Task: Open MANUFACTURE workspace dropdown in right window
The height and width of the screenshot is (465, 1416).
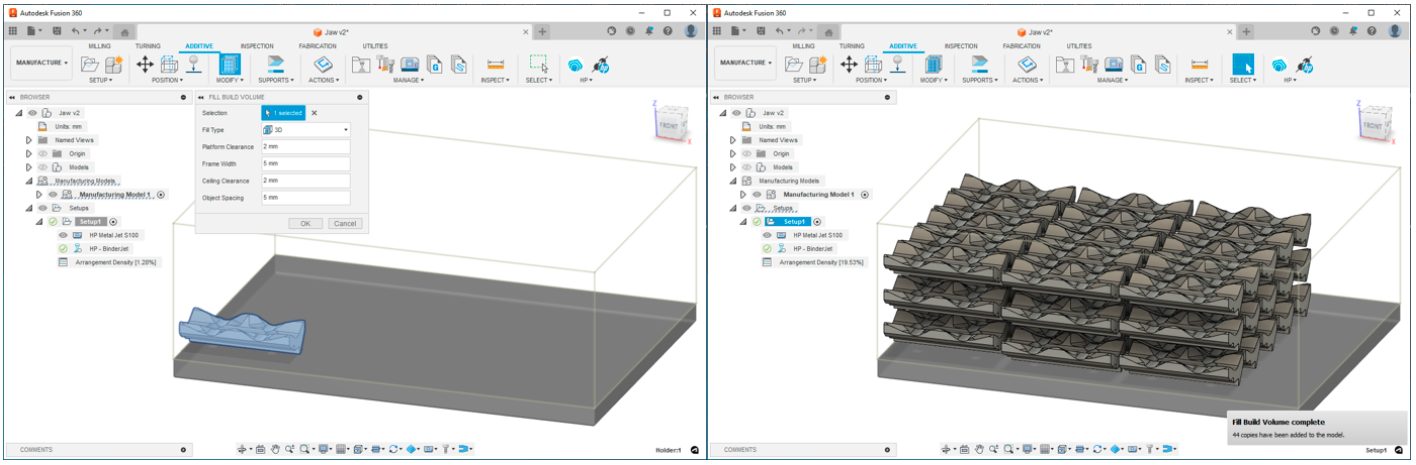Action: (745, 62)
